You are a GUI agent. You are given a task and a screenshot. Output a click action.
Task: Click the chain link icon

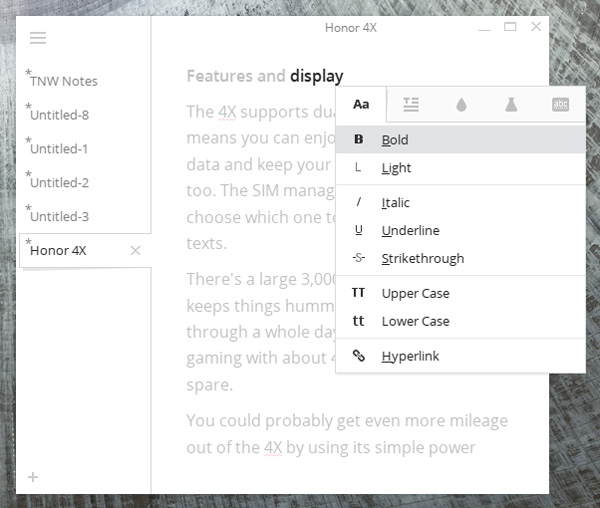click(359, 356)
